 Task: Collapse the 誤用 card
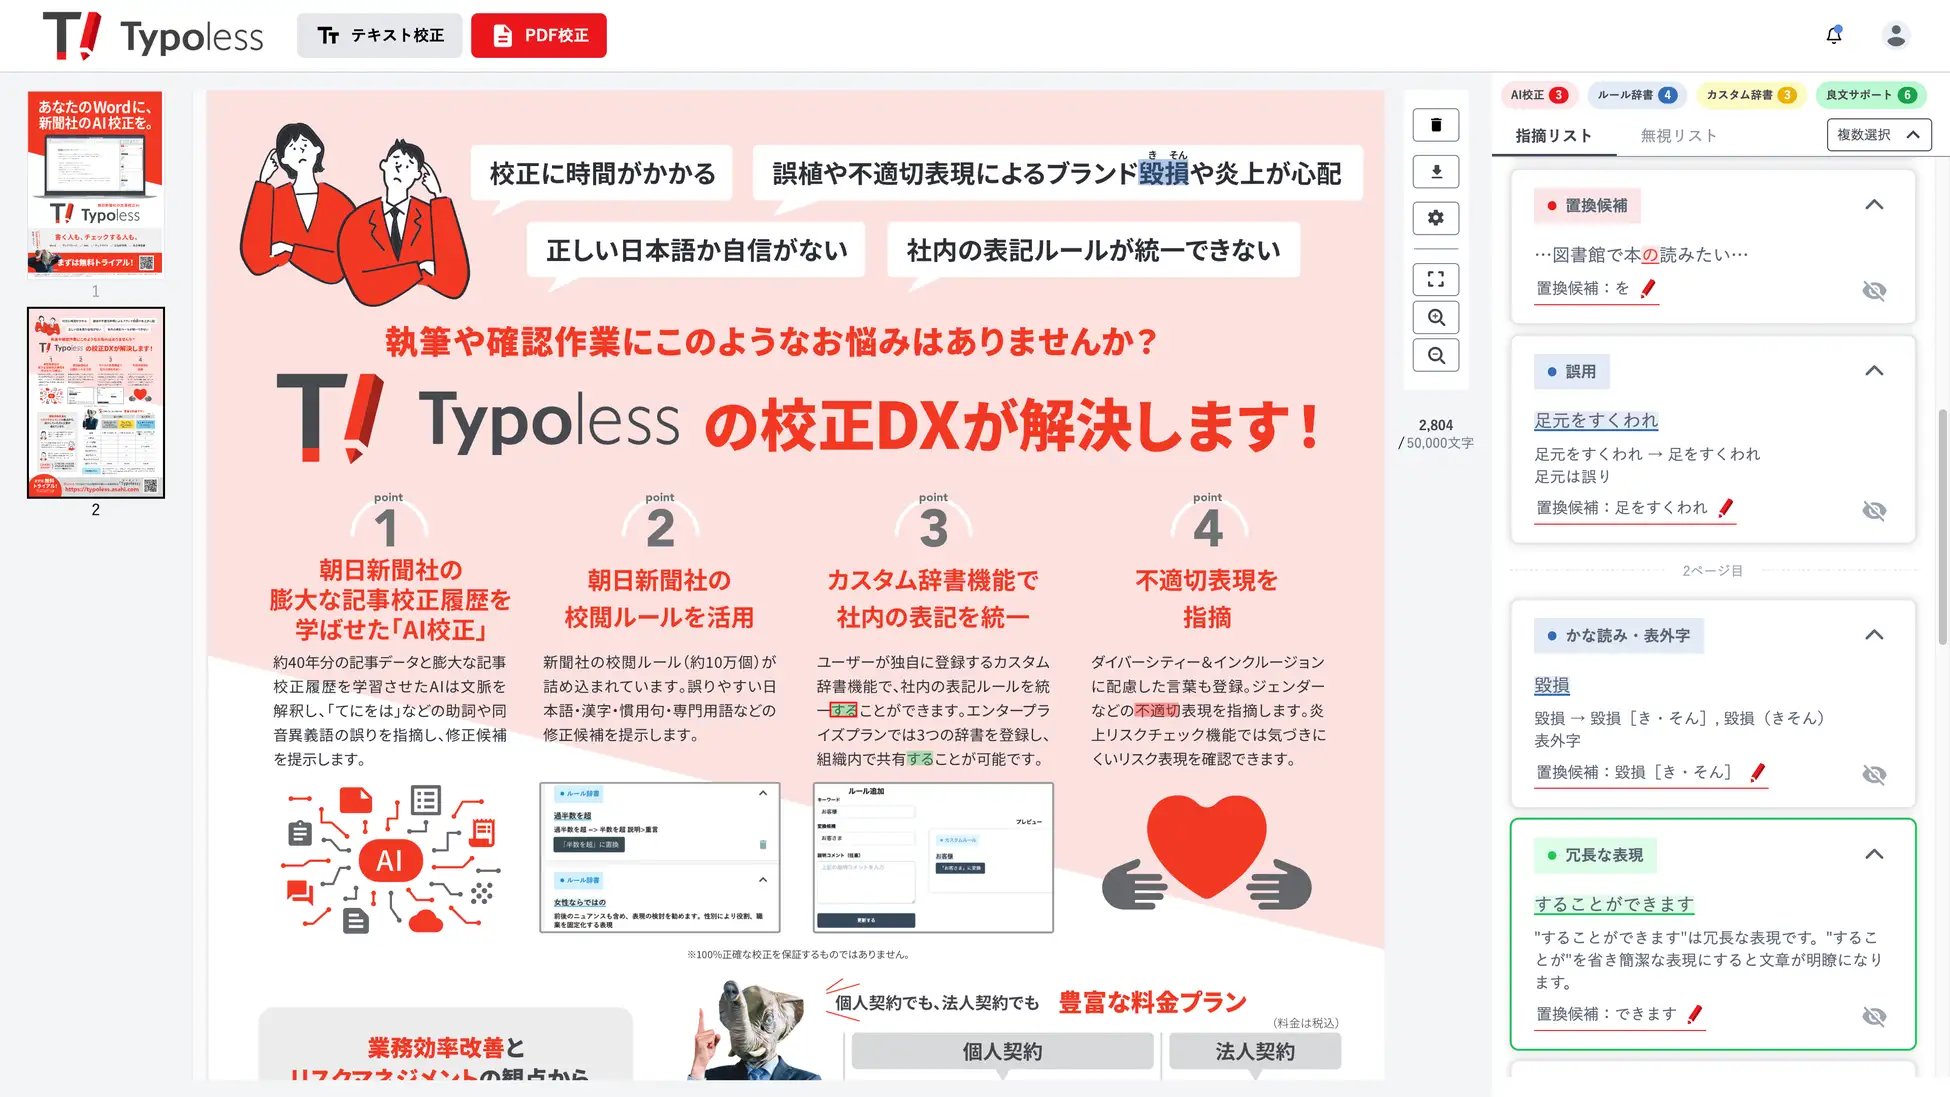click(1874, 371)
